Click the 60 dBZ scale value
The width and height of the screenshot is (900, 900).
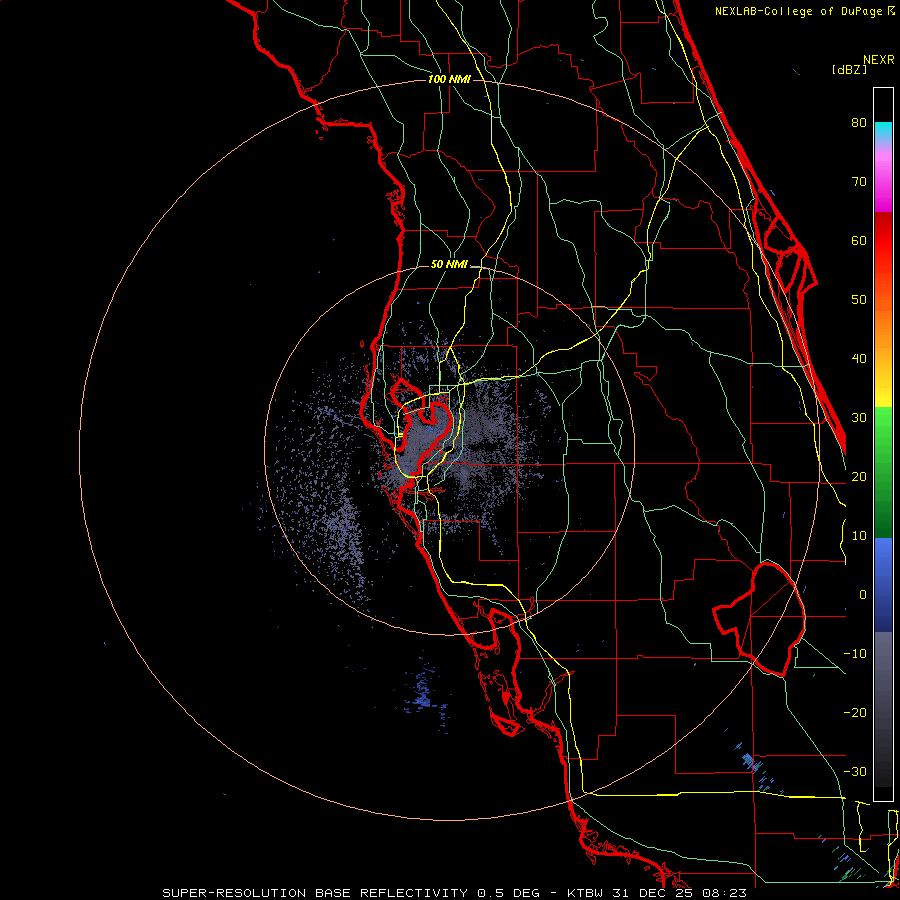coord(859,240)
